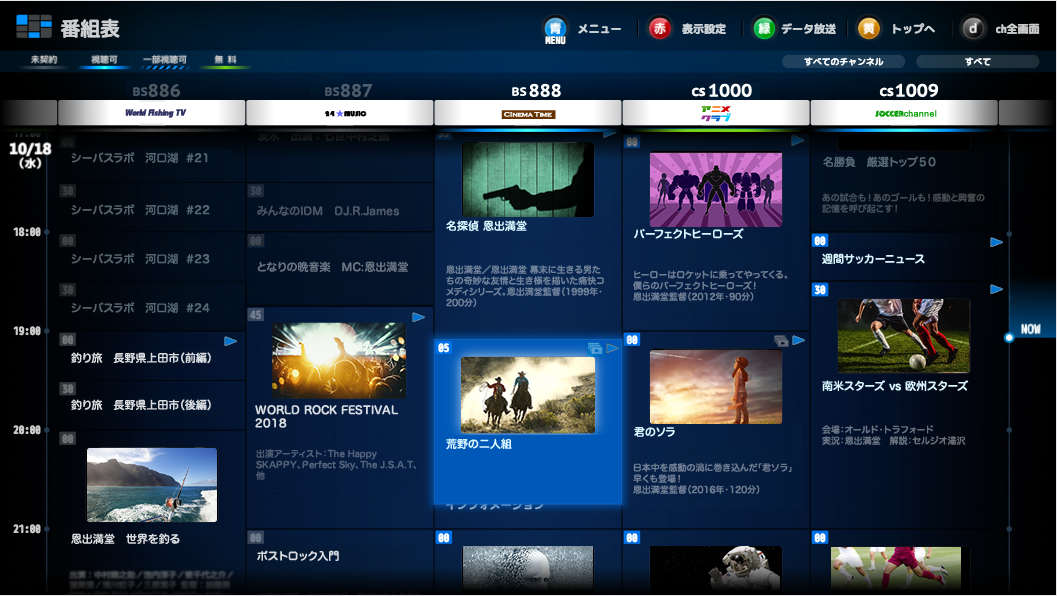Open データ放送 data broadcast
1057x596 pixels.
click(808, 28)
